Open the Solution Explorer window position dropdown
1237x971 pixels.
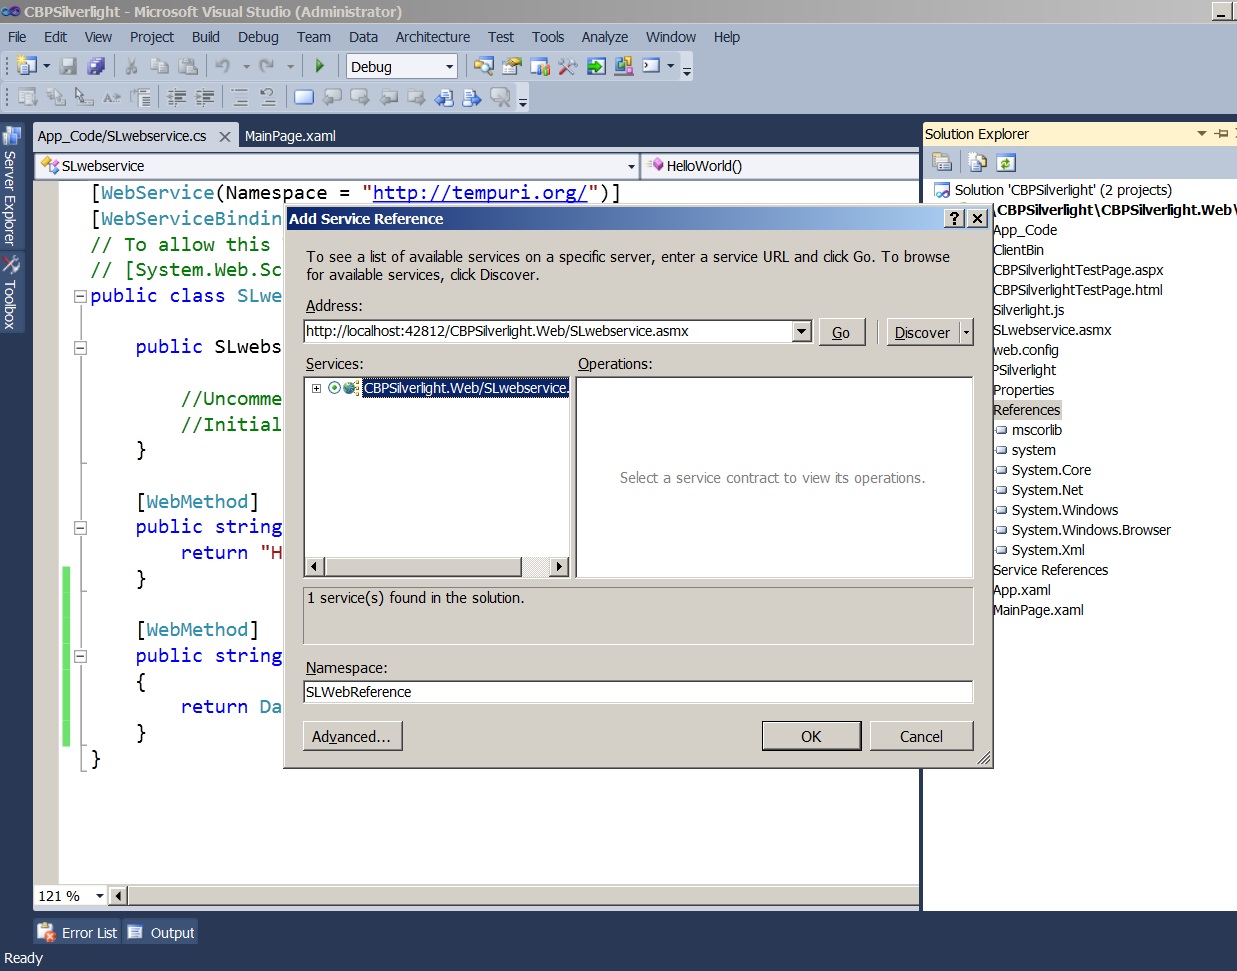[1201, 133]
